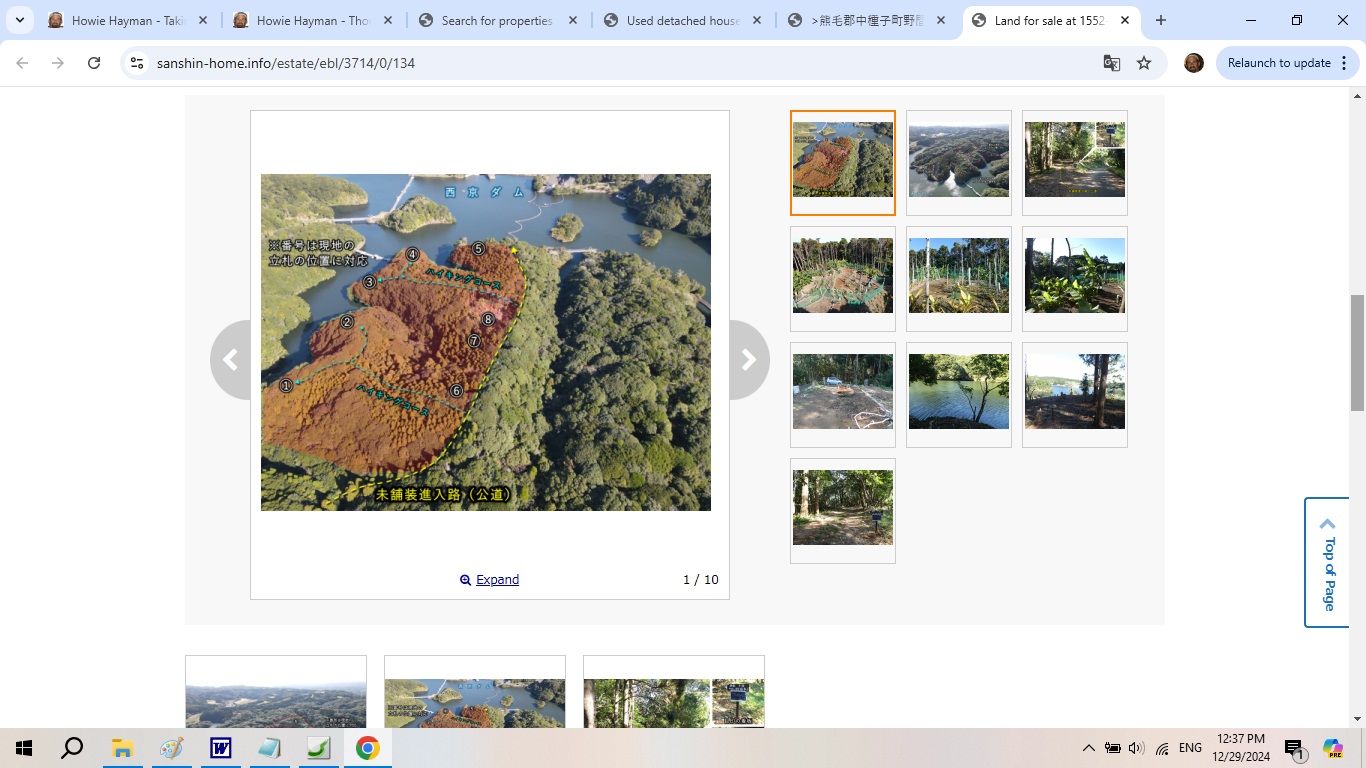The height and width of the screenshot is (768, 1366).
Task: Click Relaunch to update button
Action: click(x=1278, y=63)
